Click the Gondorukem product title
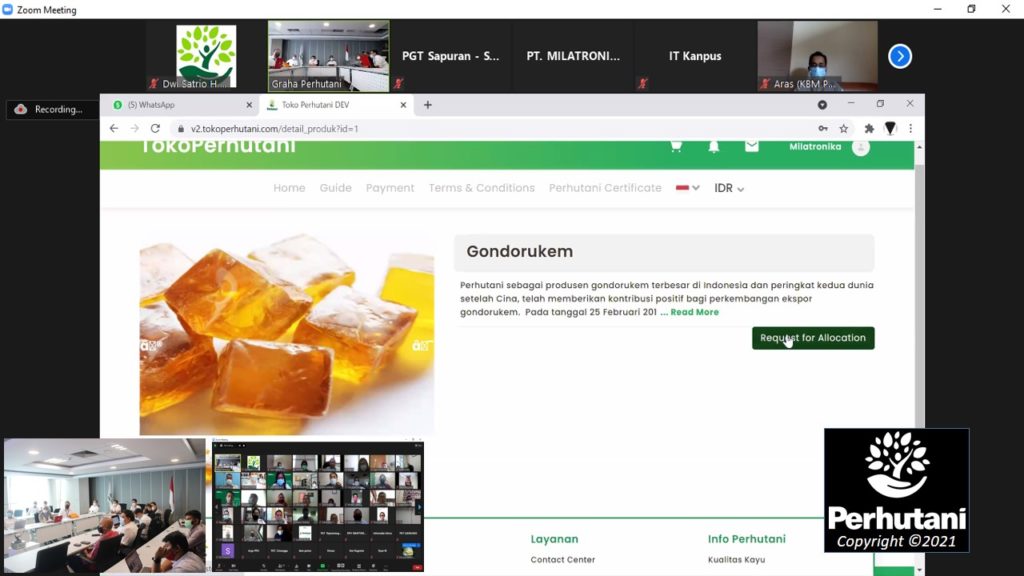The image size is (1024, 576). [520, 251]
